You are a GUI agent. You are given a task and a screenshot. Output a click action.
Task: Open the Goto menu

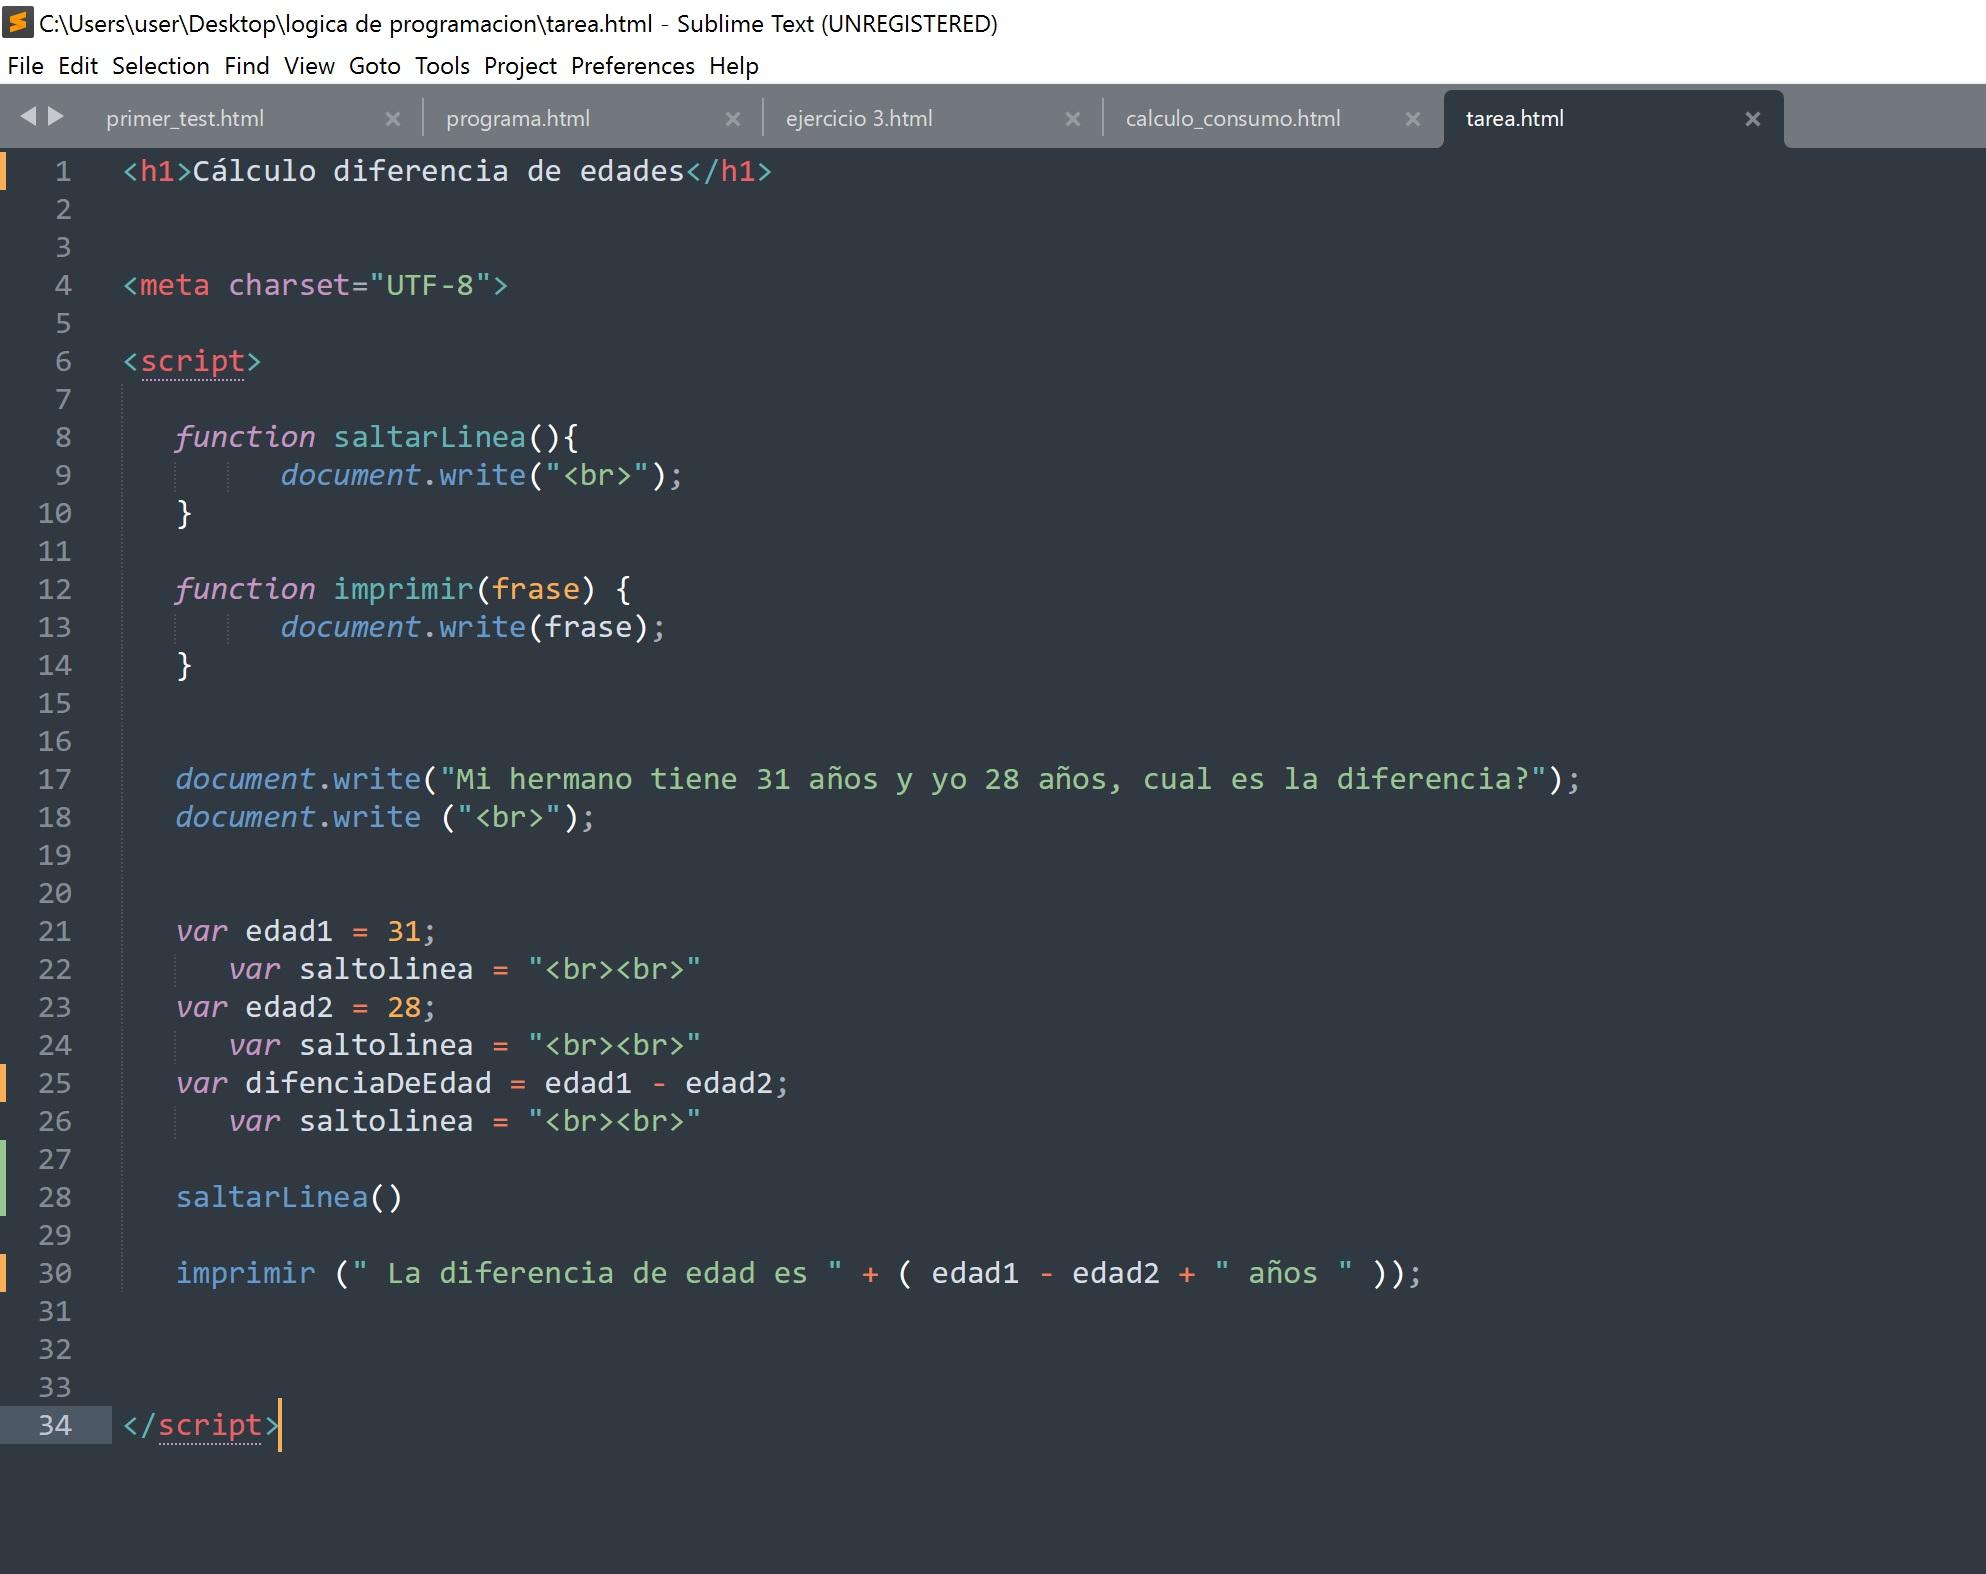375,66
